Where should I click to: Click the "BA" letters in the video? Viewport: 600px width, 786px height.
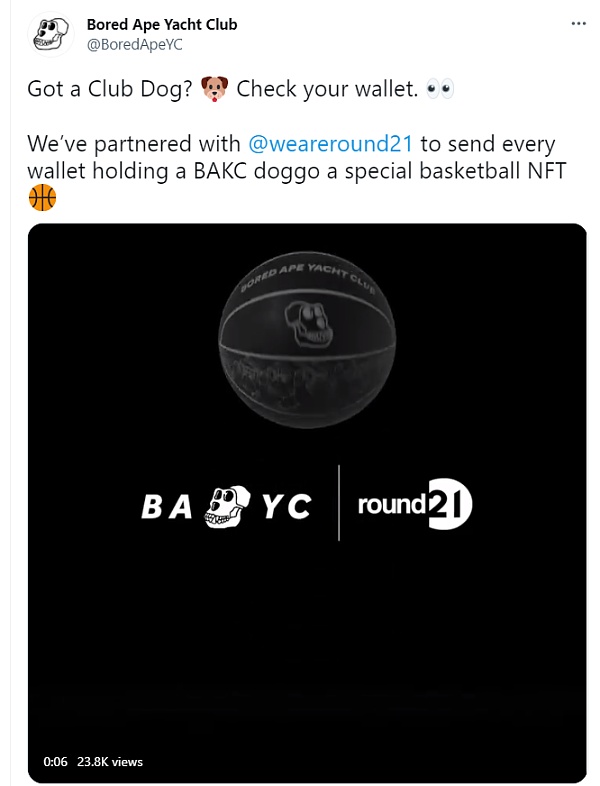[166, 508]
